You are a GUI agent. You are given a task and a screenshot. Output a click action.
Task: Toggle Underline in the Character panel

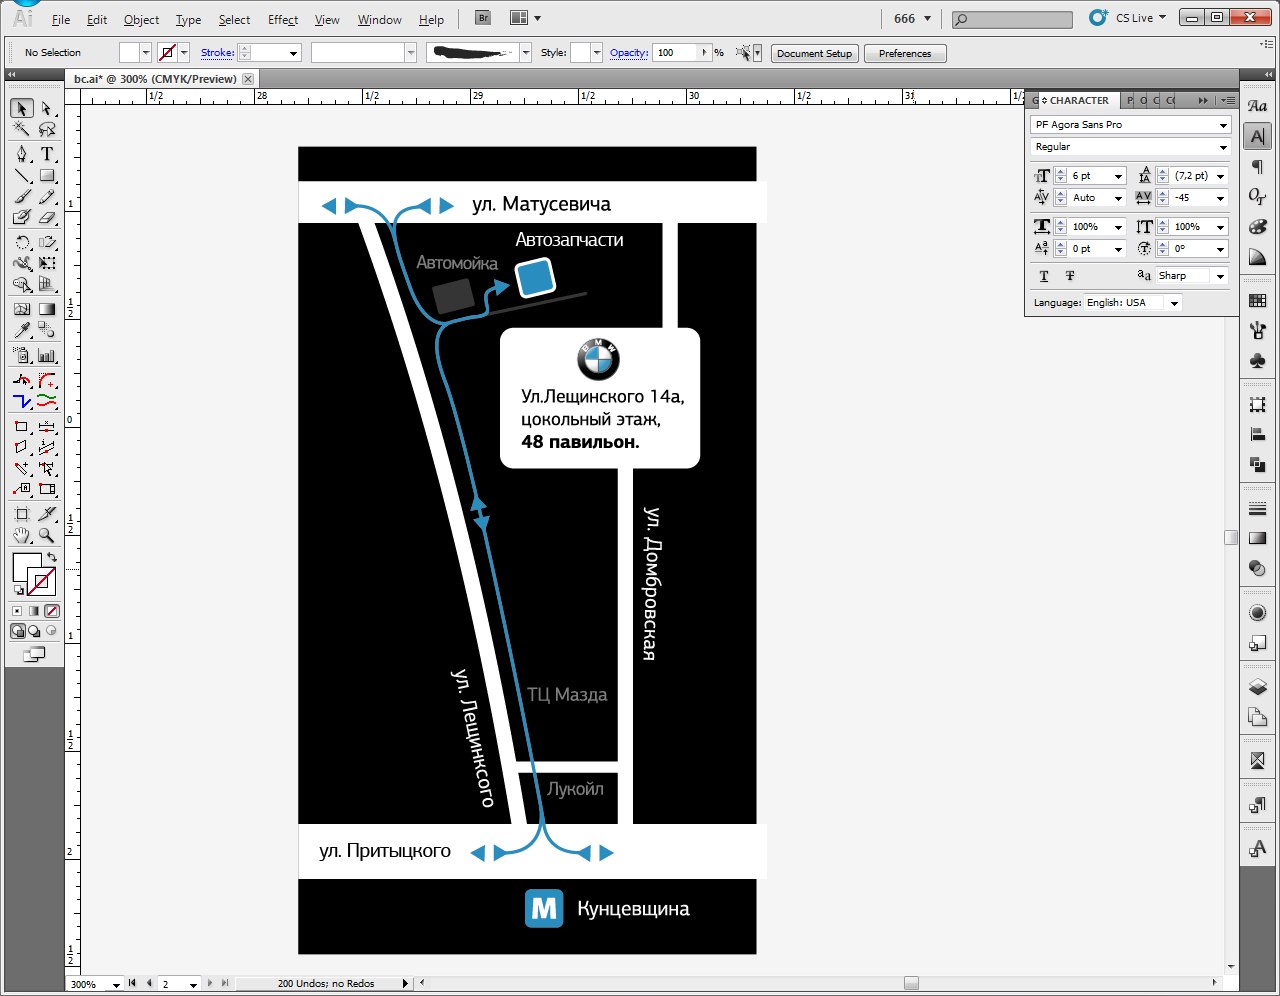tap(1044, 276)
